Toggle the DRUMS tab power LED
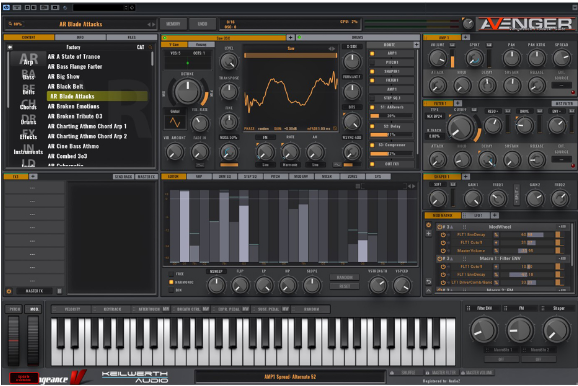 point(299,38)
